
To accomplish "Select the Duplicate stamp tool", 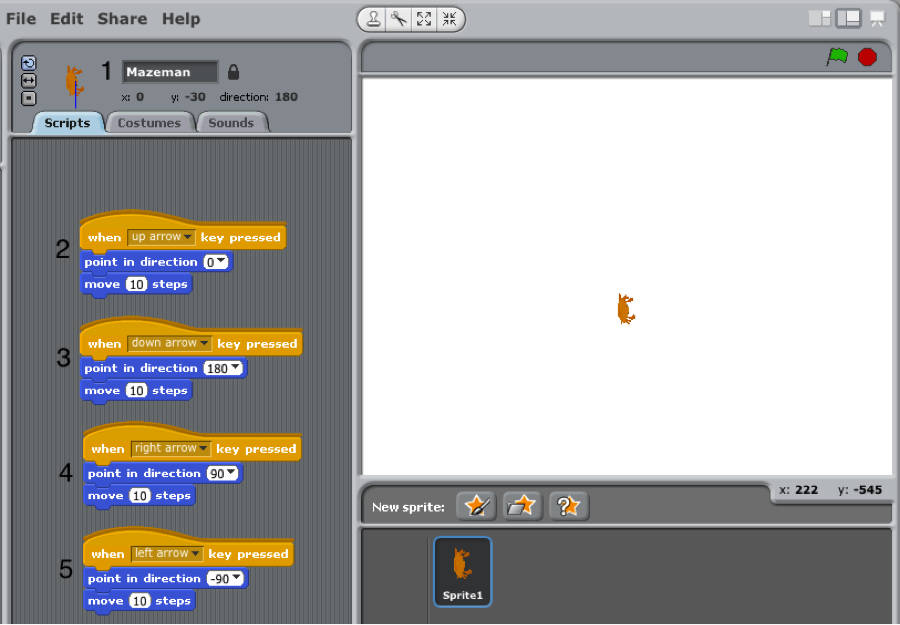I will pyautogui.click(x=372, y=19).
